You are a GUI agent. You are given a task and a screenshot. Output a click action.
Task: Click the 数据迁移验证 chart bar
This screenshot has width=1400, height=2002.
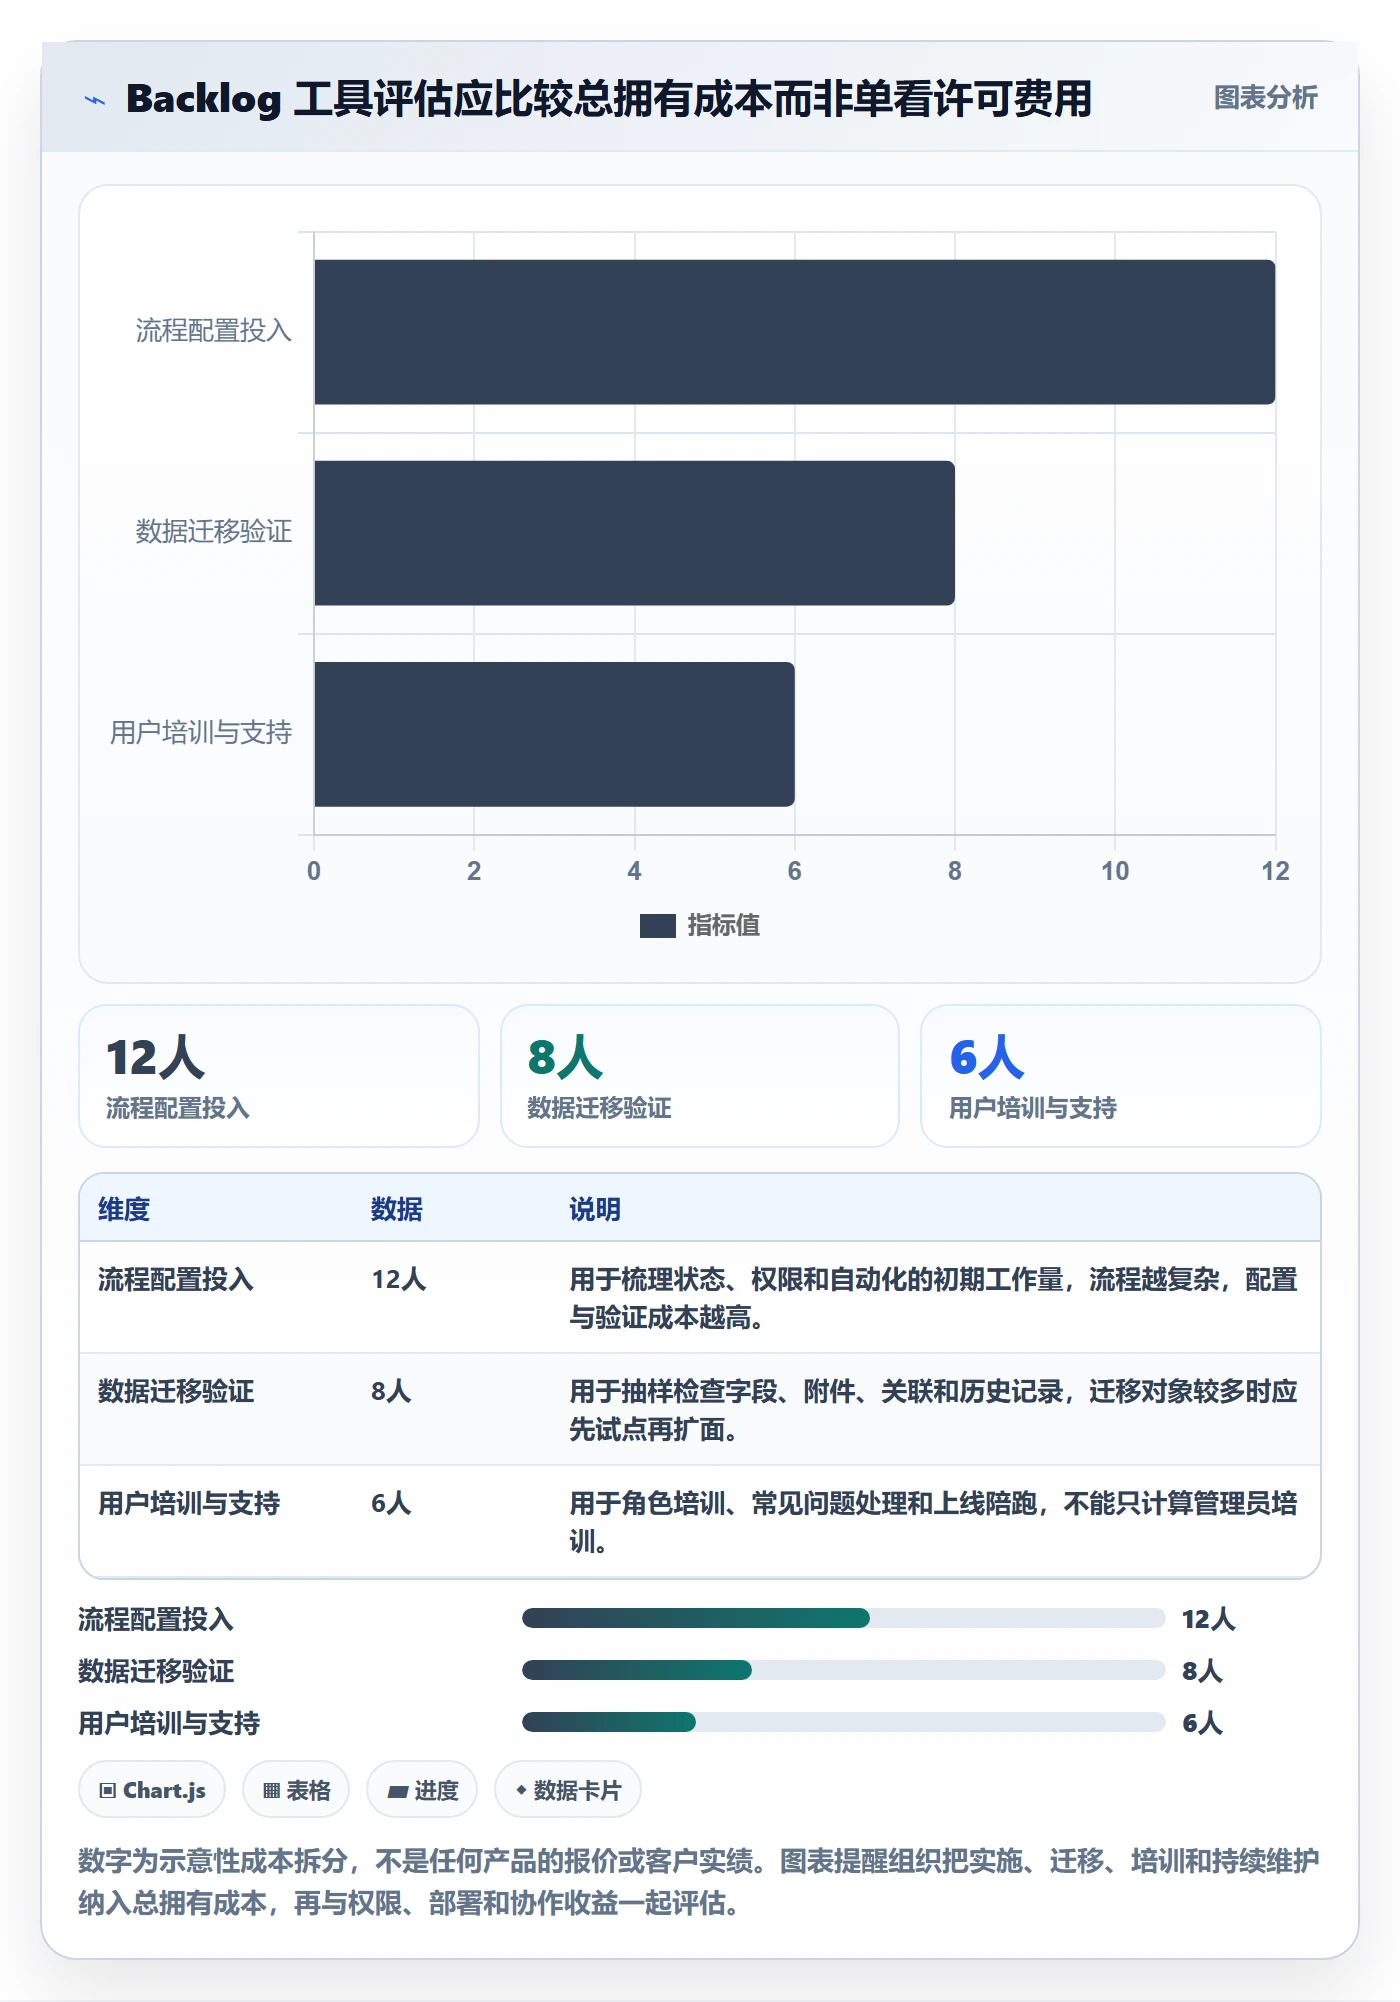click(634, 533)
